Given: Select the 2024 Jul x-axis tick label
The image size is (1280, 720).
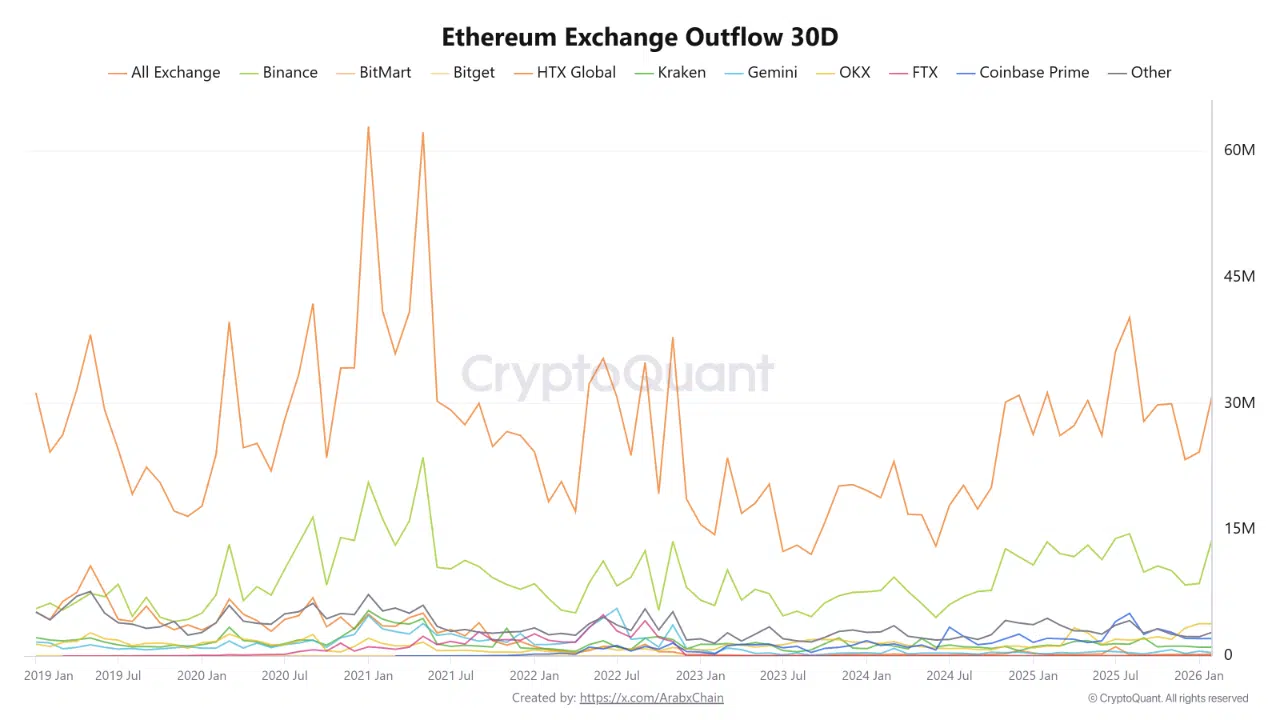Looking at the screenshot, I should (950, 676).
